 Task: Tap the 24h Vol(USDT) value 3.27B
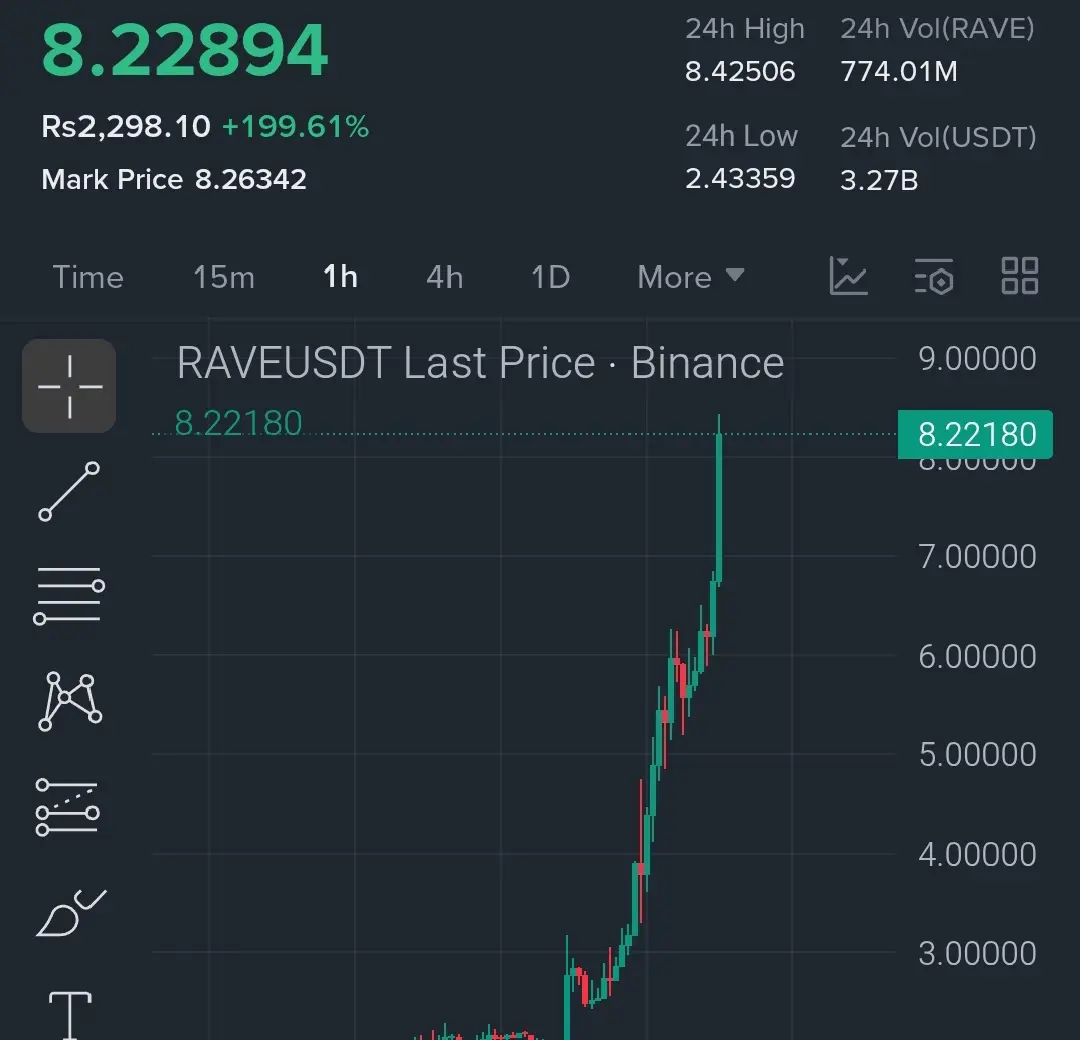pyautogui.click(x=879, y=180)
